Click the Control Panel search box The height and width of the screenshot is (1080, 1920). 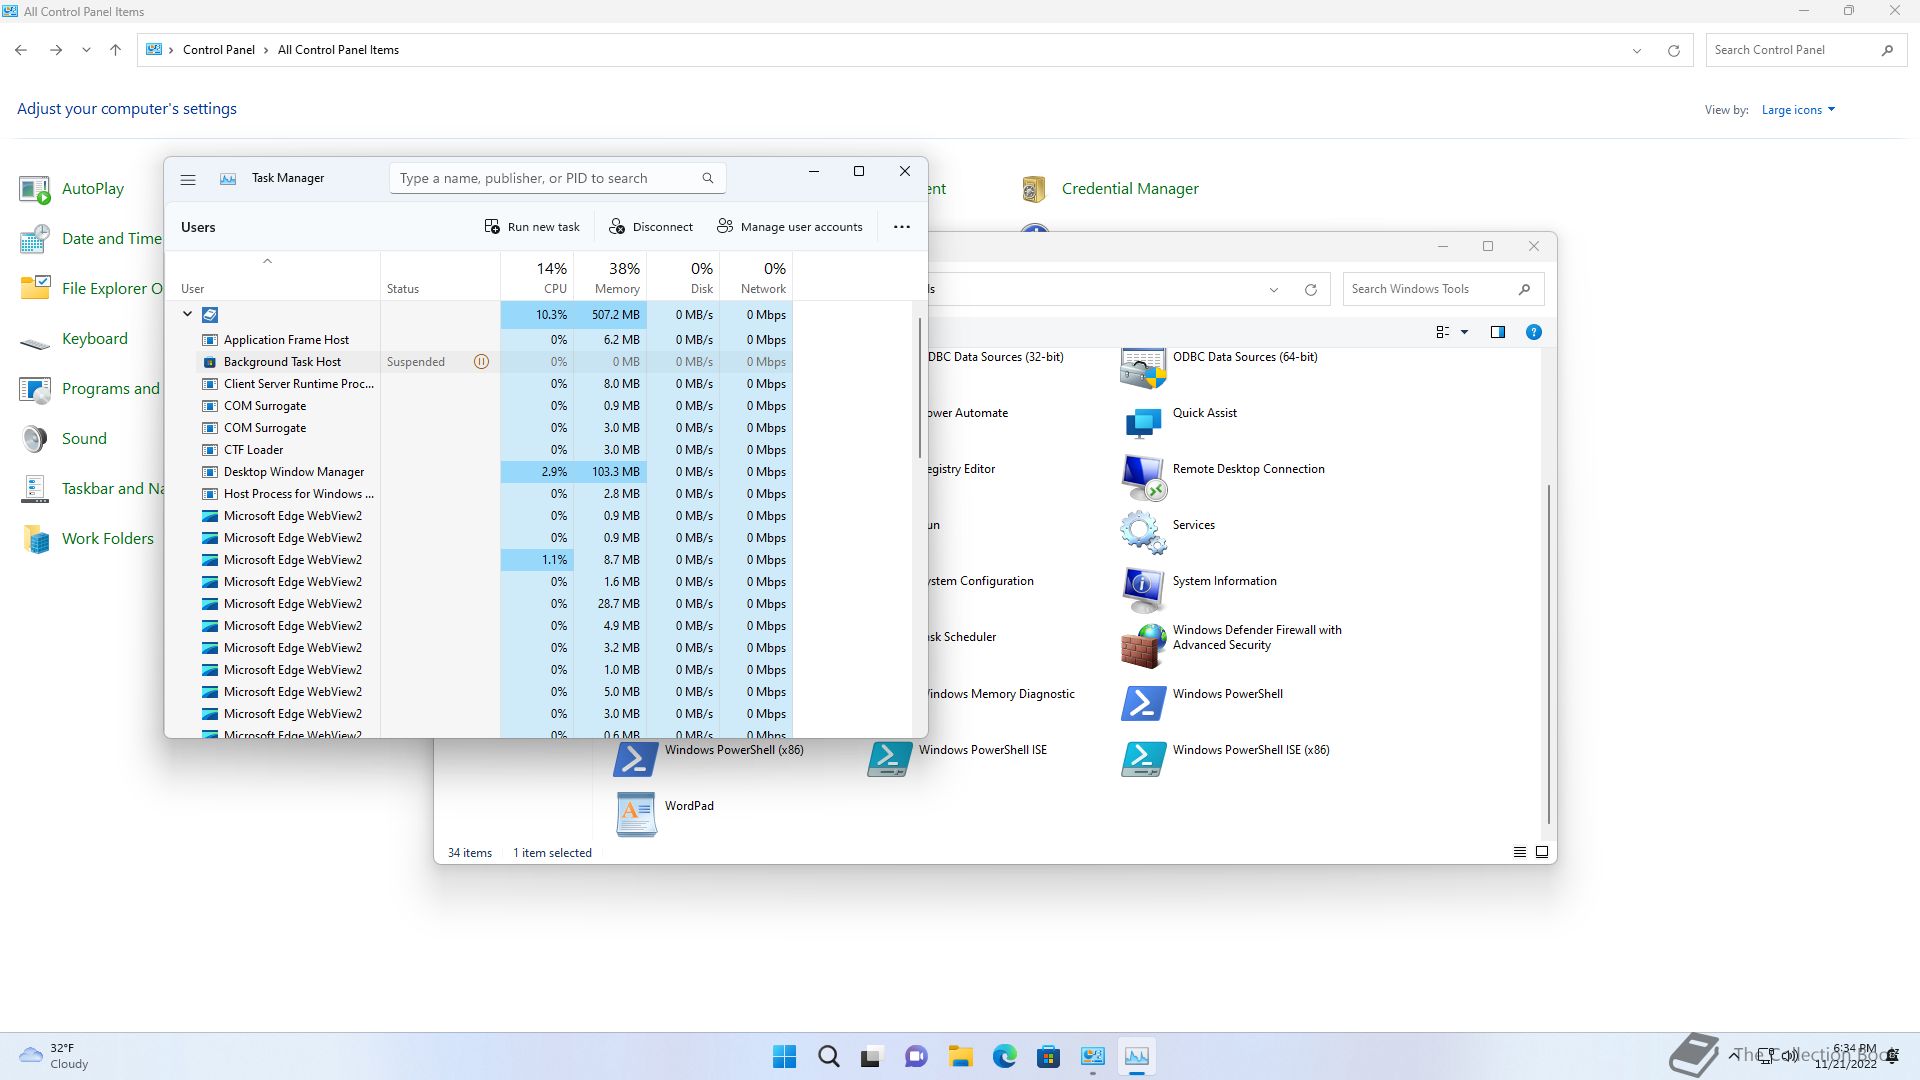(x=1805, y=50)
